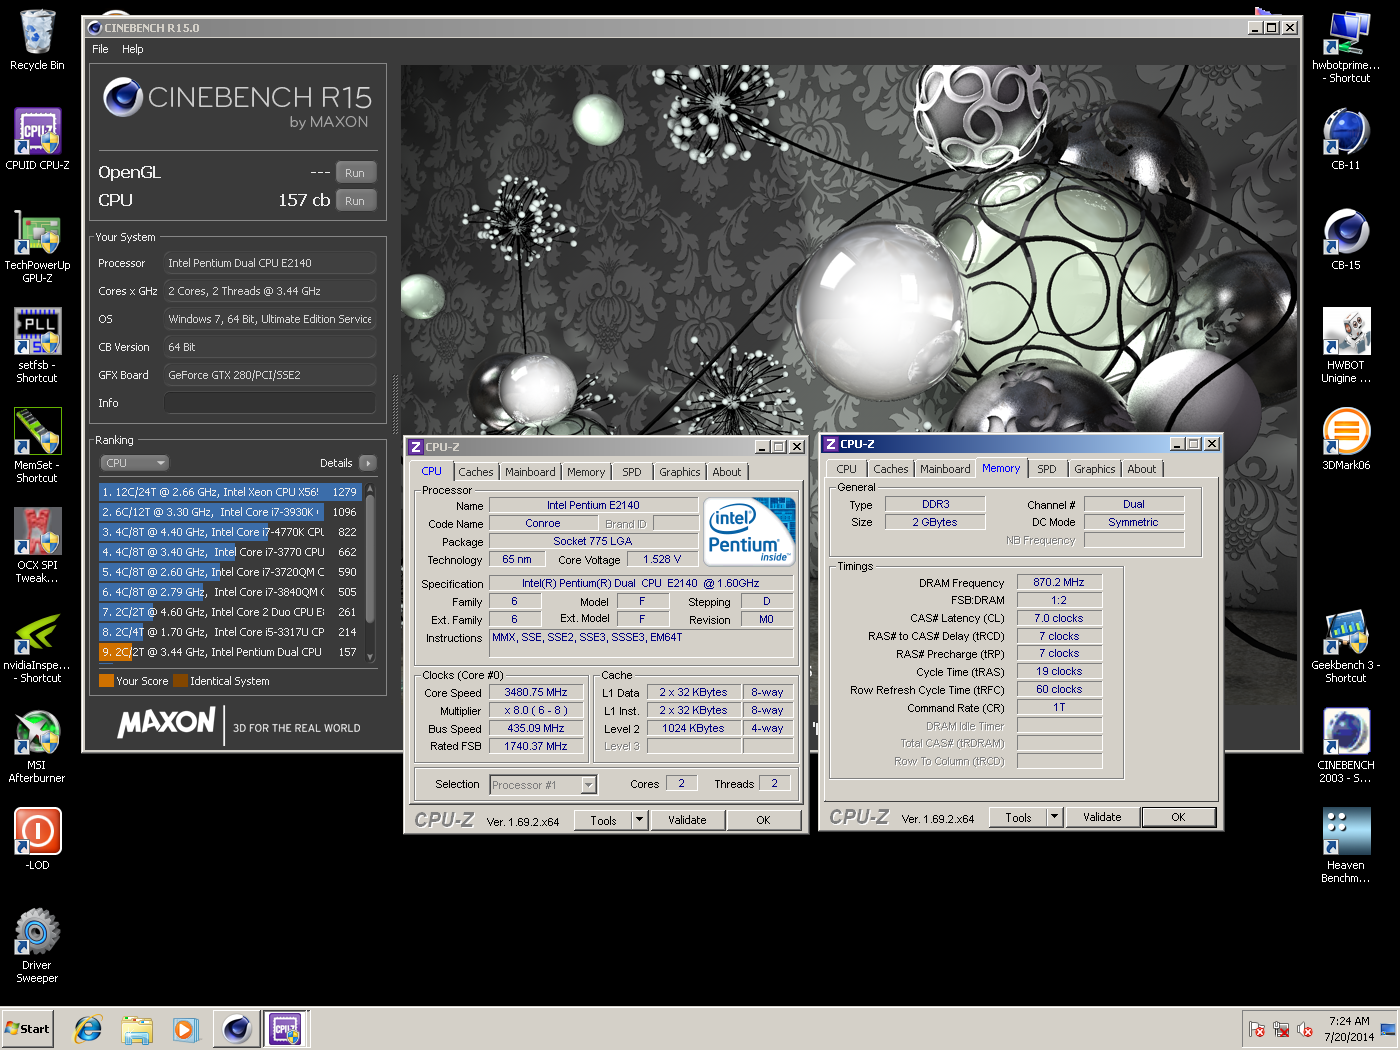Open Graphics tab in right CPU-Z window
Image resolution: width=1400 pixels, height=1050 pixels.
click(1095, 469)
